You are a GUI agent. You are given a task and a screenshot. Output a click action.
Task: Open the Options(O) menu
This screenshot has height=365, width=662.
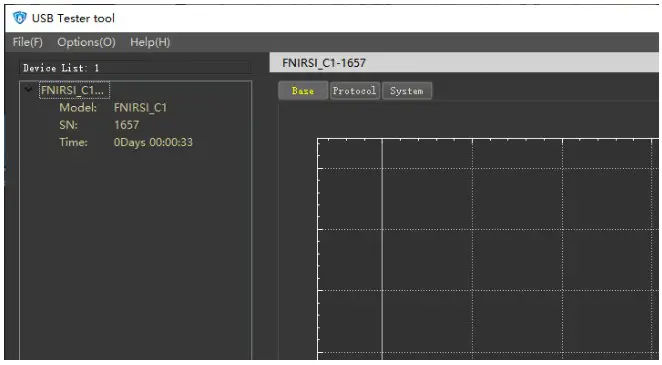(86, 42)
